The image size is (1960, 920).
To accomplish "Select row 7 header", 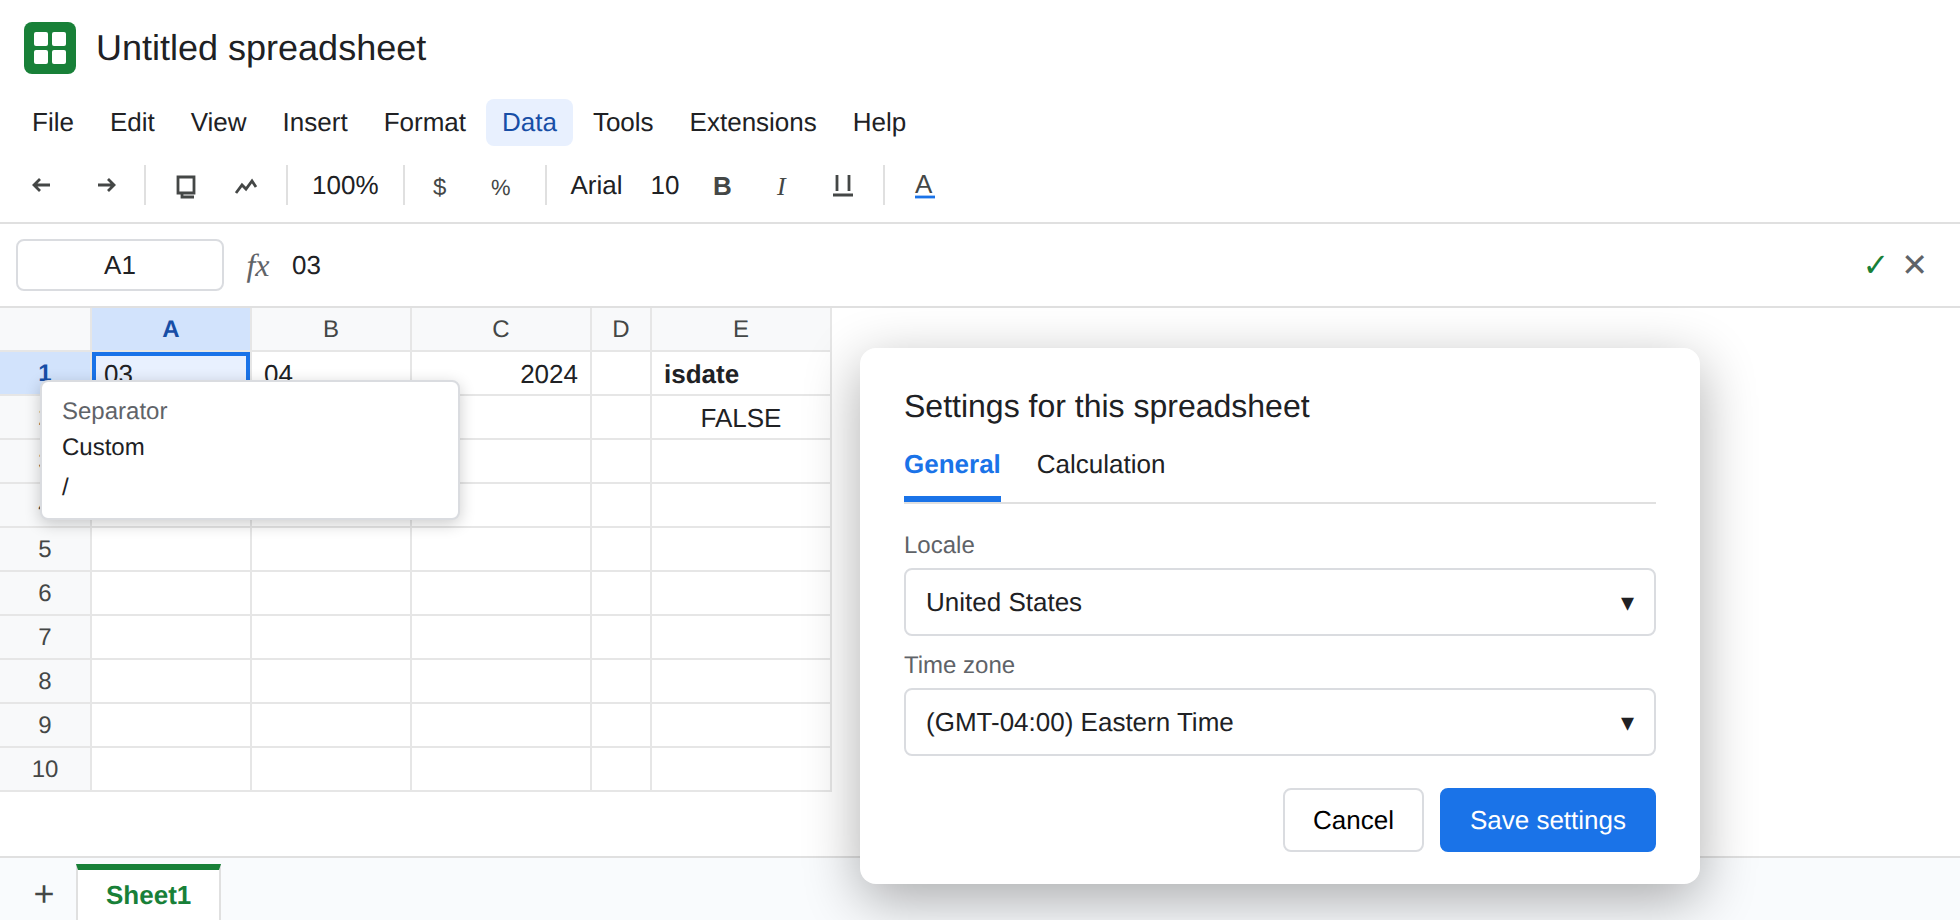I will click(x=45, y=637).
